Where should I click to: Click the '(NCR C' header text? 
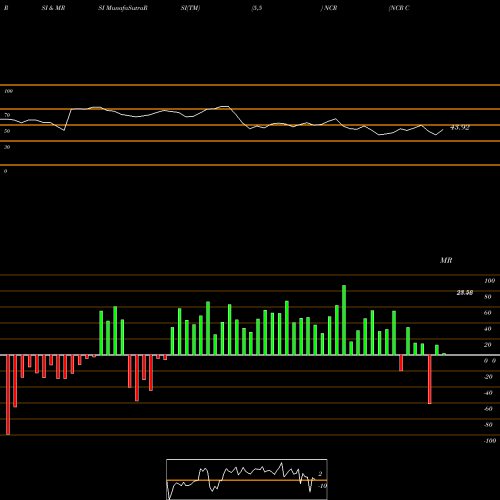399,8
